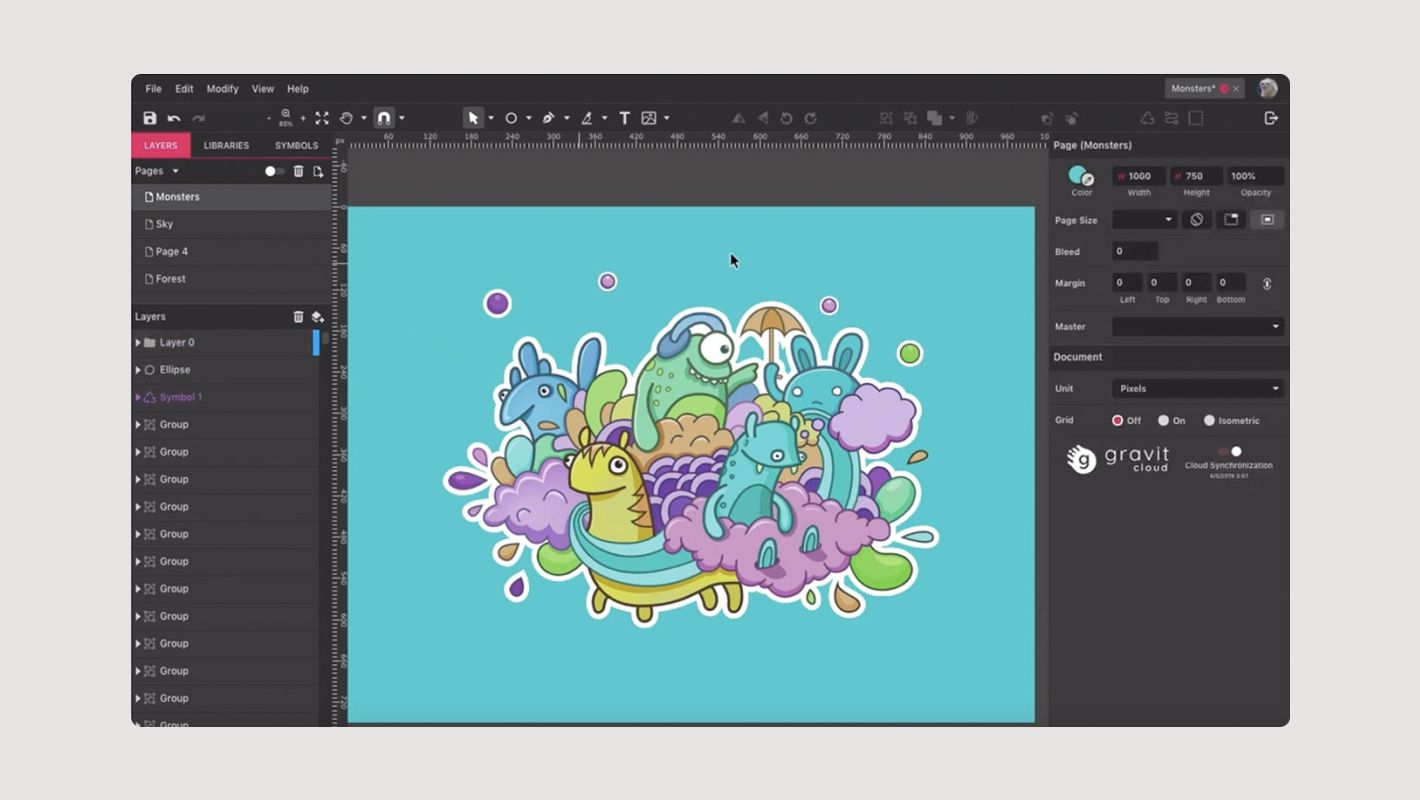Open the page Color swatch picker
This screenshot has height=800, width=1420.
[x=1079, y=176]
